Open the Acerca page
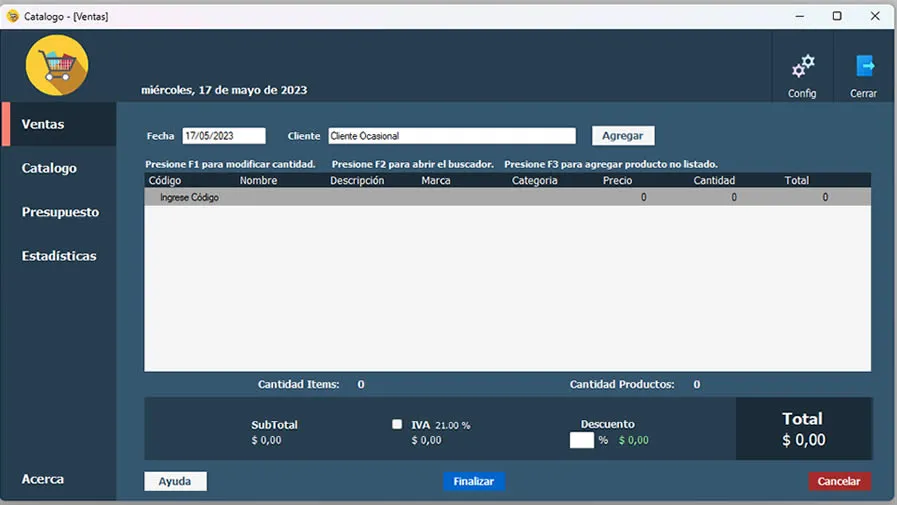The width and height of the screenshot is (897, 505). (43, 479)
